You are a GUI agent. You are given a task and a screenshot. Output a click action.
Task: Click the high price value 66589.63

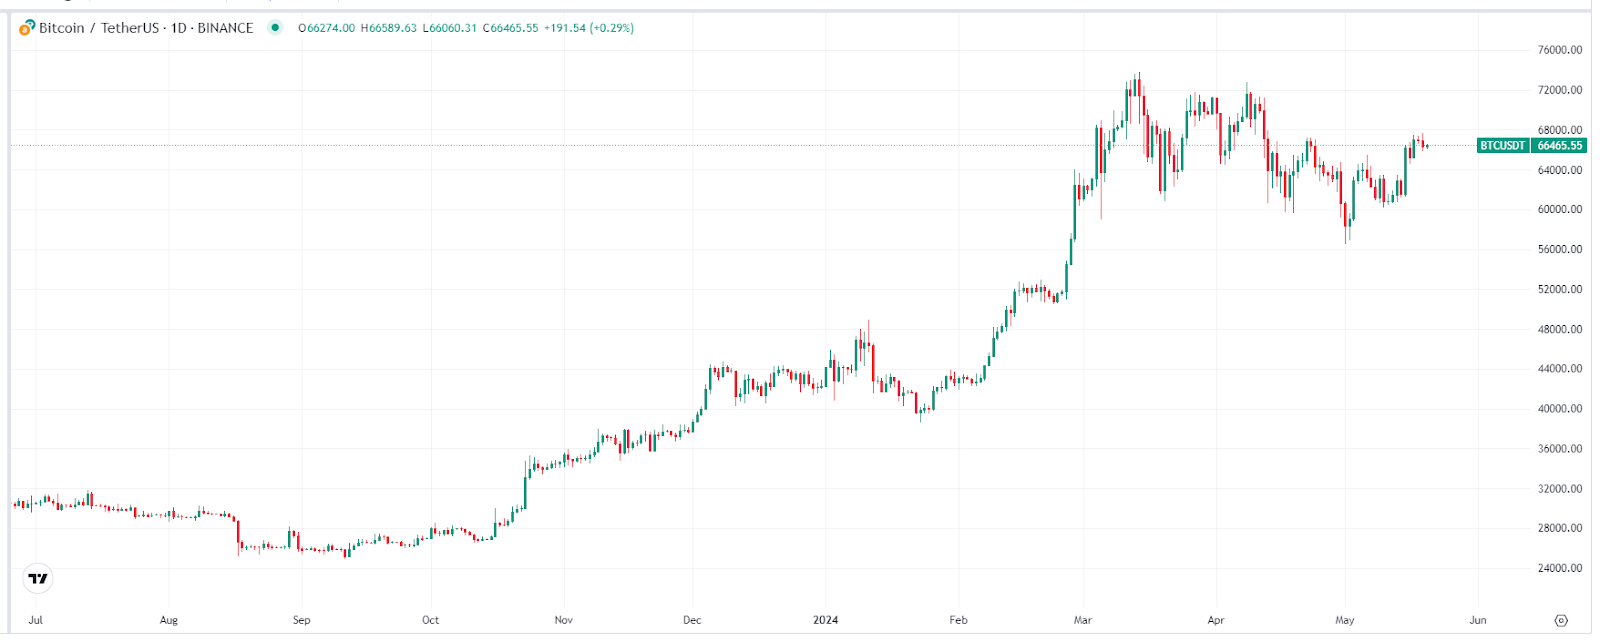pyautogui.click(x=389, y=28)
